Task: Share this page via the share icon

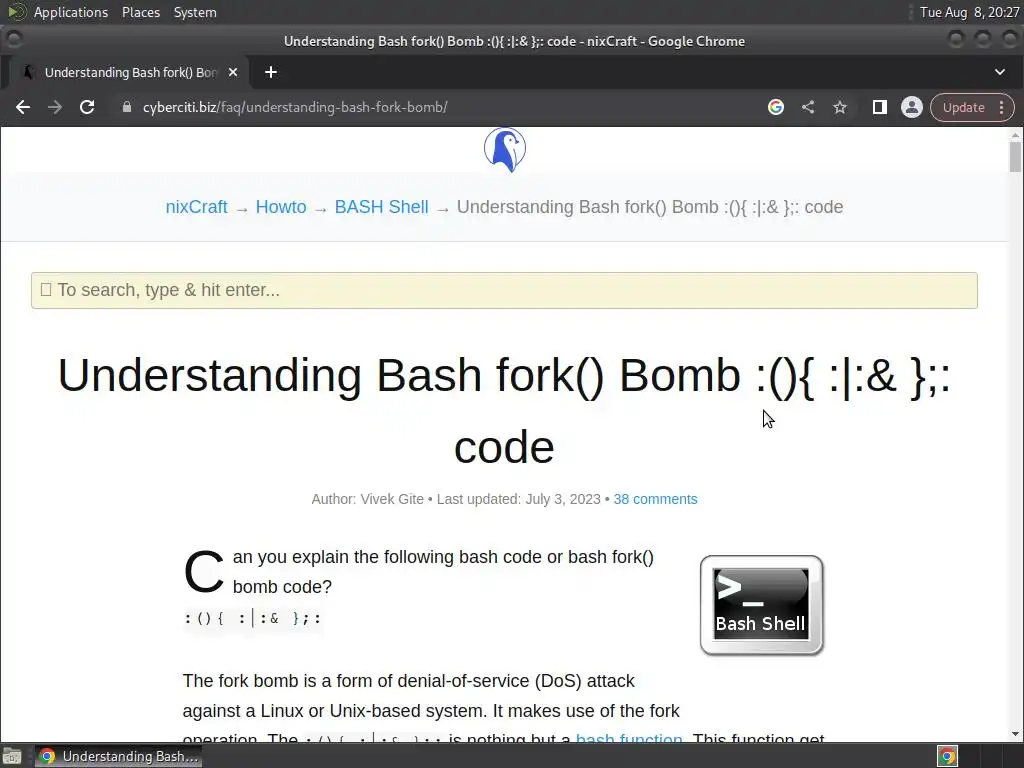Action: pos(808,107)
